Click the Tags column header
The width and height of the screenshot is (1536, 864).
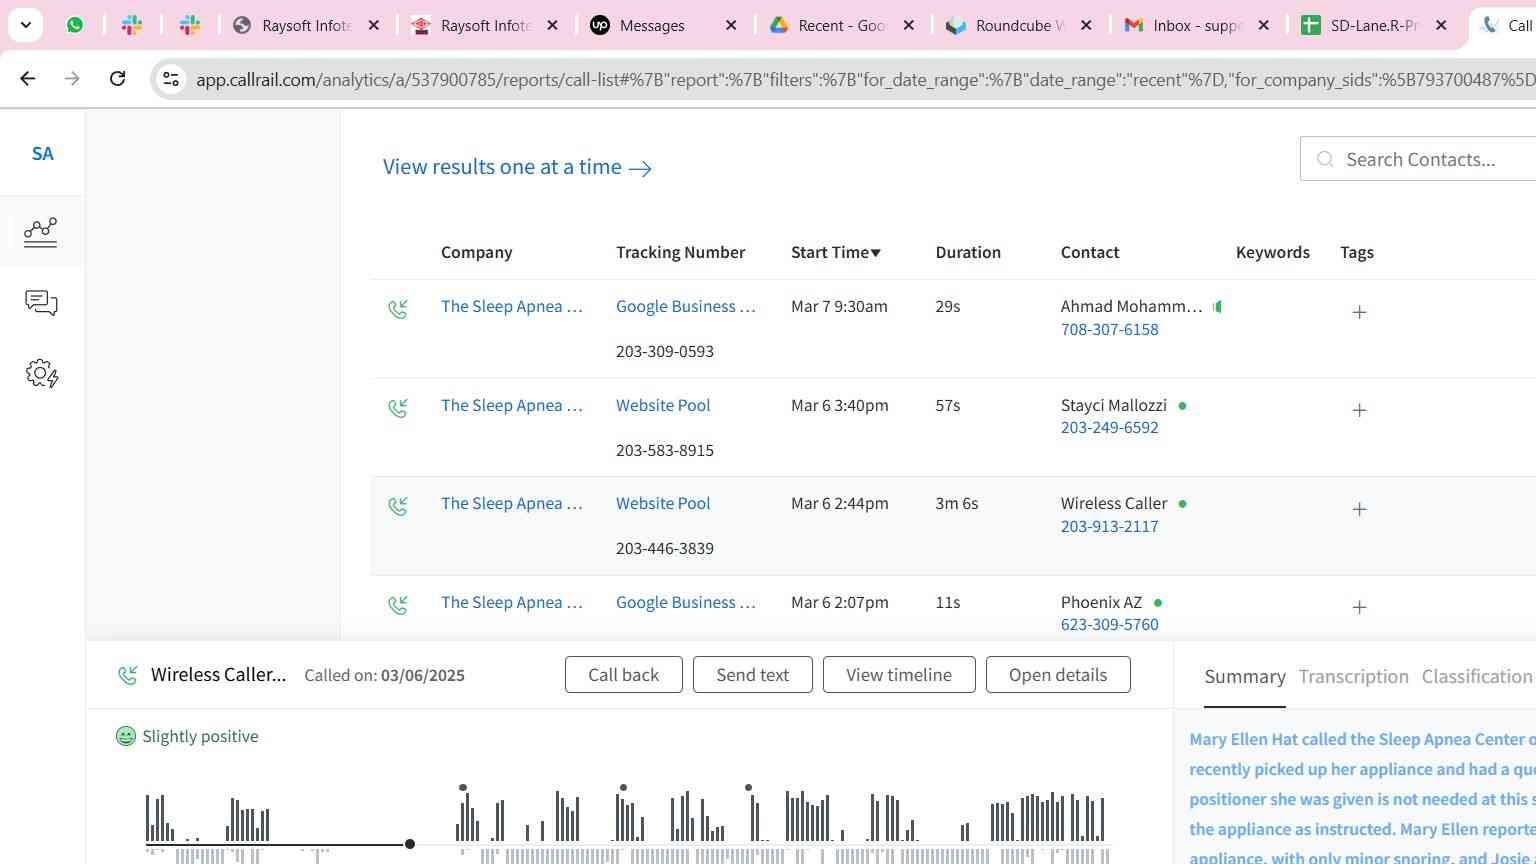(x=1357, y=252)
